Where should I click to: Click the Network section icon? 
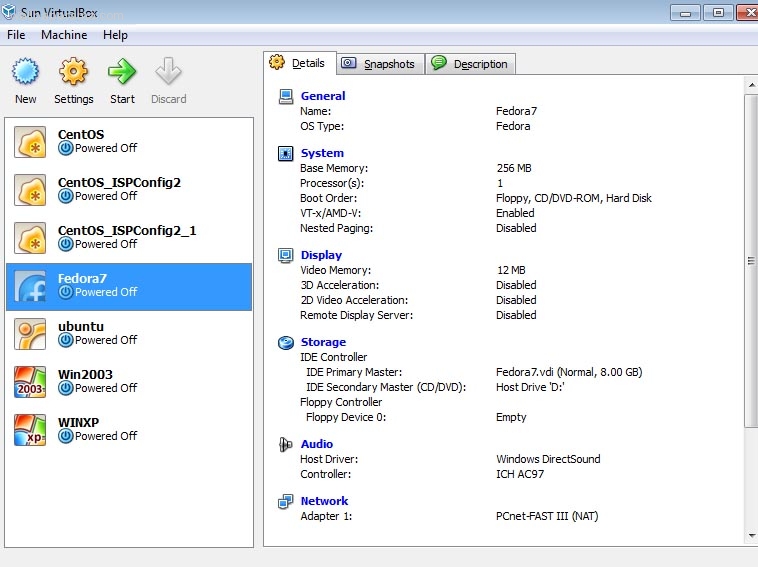coord(286,501)
